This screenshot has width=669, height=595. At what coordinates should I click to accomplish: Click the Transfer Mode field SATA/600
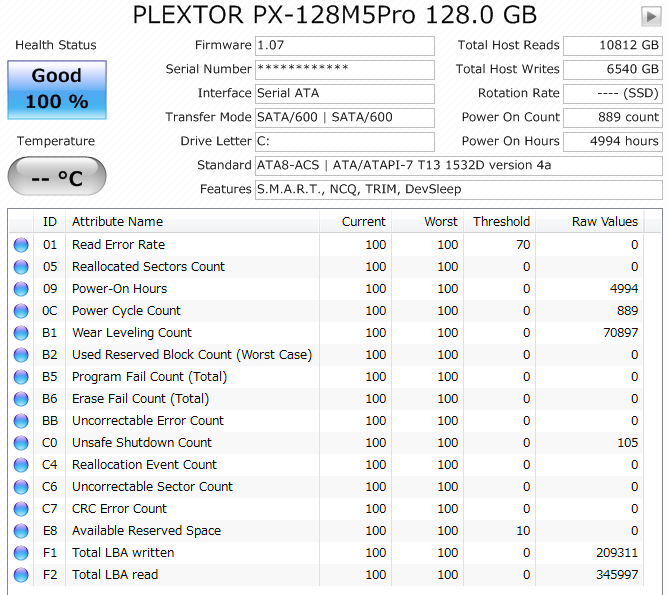pos(345,117)
